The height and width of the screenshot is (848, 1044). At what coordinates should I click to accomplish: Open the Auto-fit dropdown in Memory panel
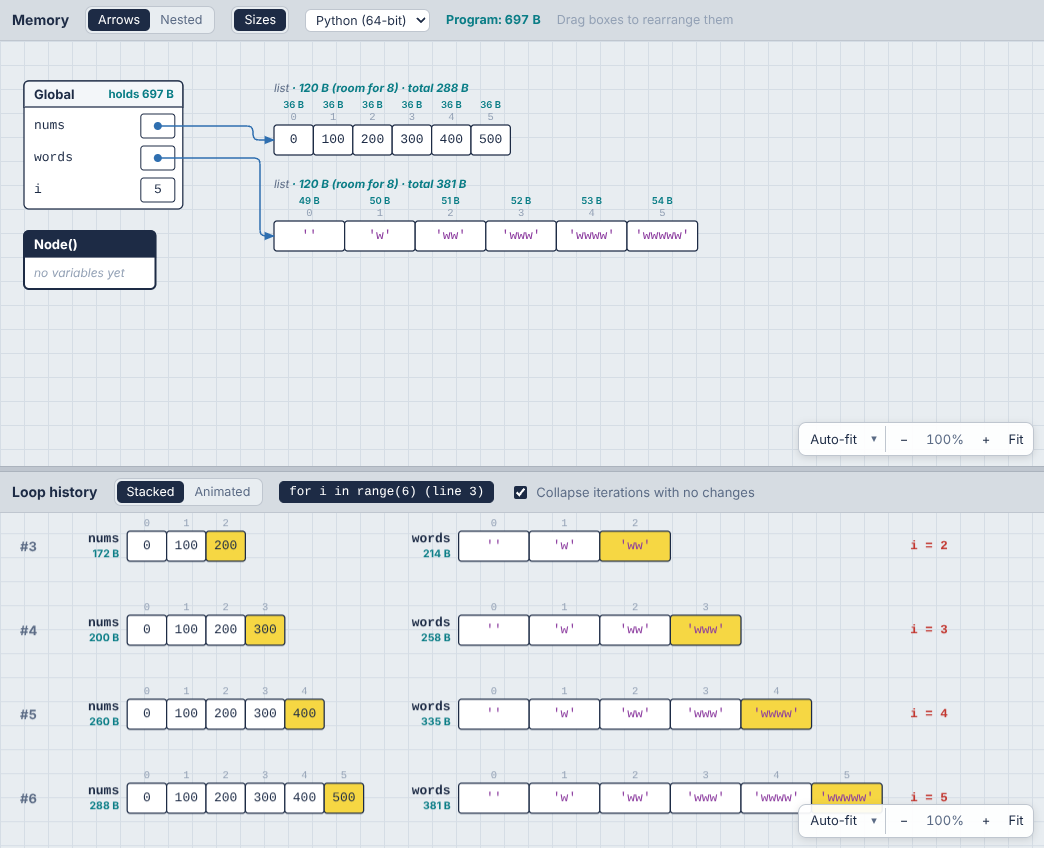[842, 439]
